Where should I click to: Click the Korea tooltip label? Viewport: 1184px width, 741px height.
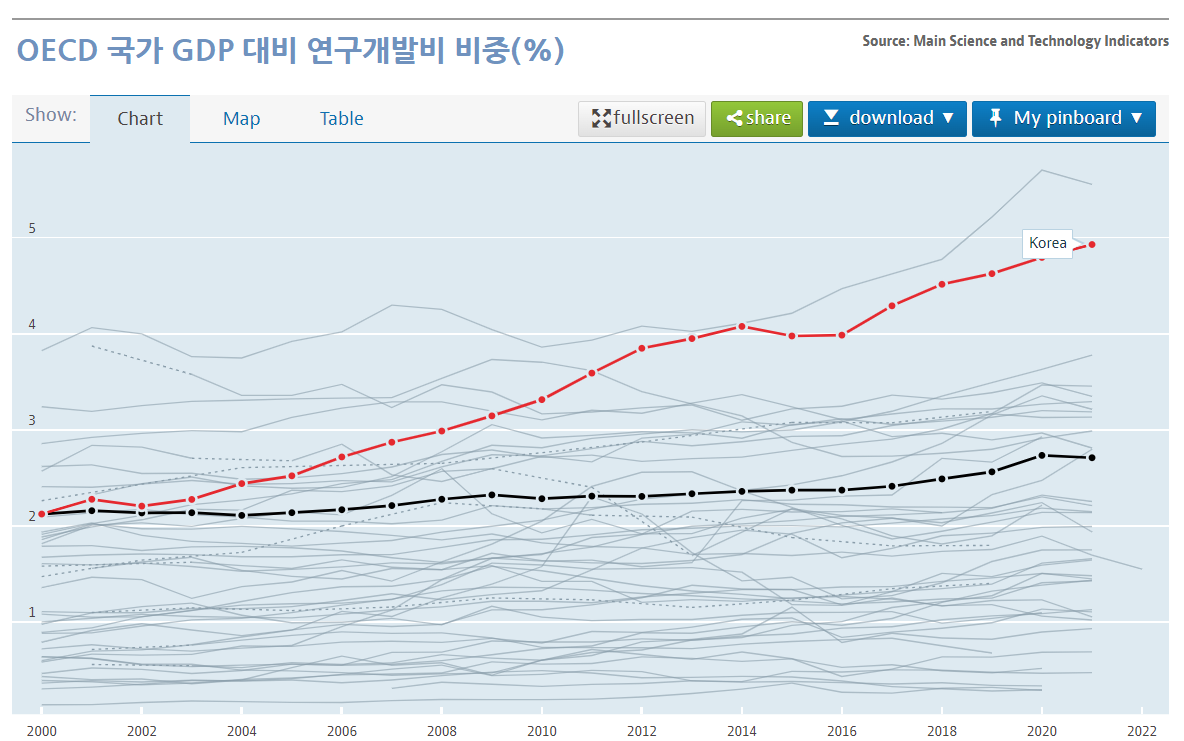1047,243
